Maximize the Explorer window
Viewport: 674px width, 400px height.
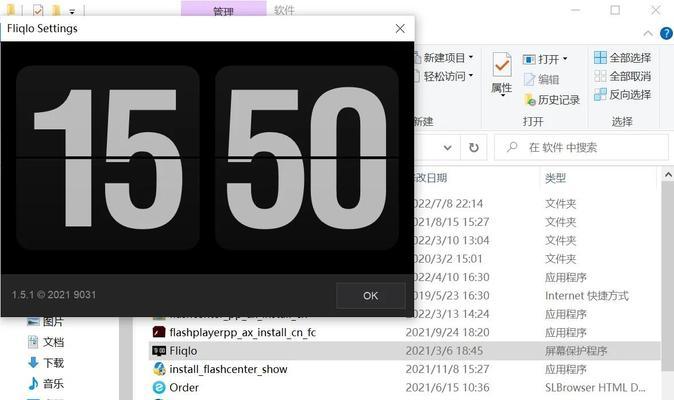[615, 10]
